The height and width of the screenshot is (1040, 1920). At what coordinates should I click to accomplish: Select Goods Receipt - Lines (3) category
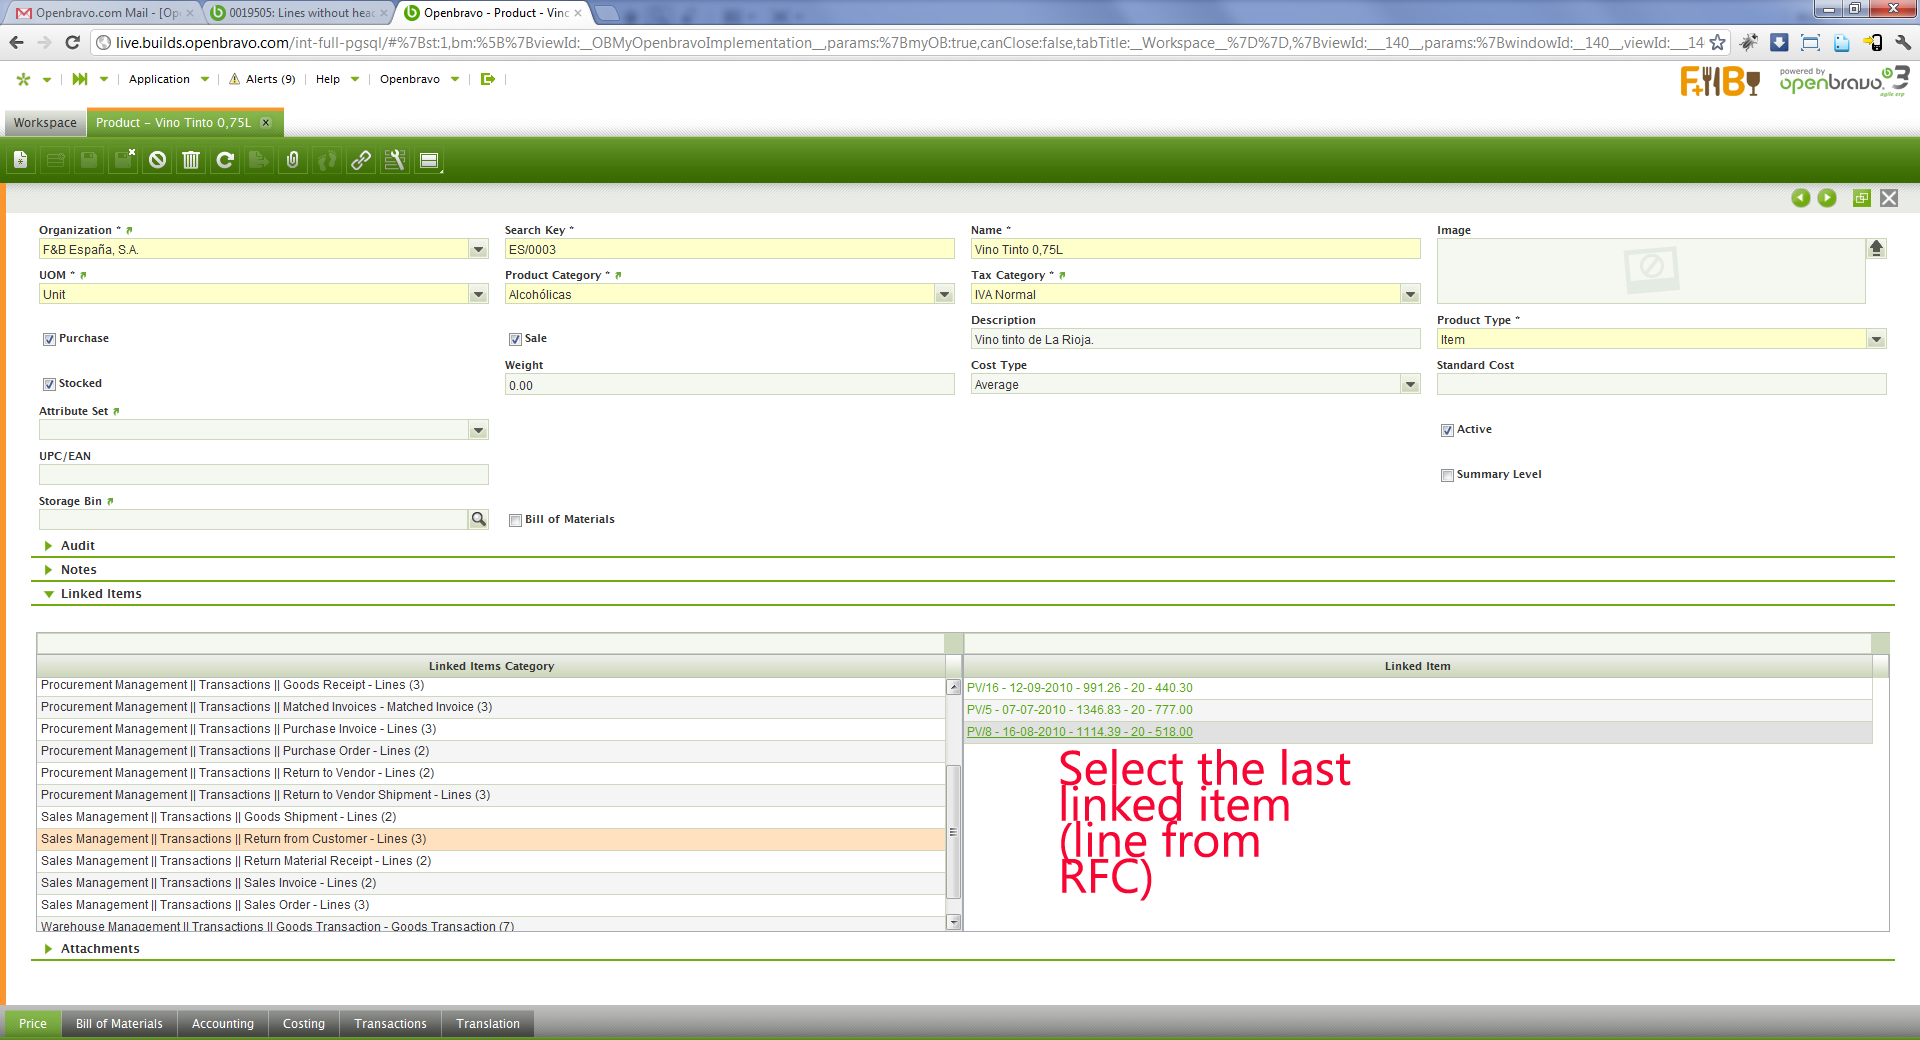[x=491, y=685]
